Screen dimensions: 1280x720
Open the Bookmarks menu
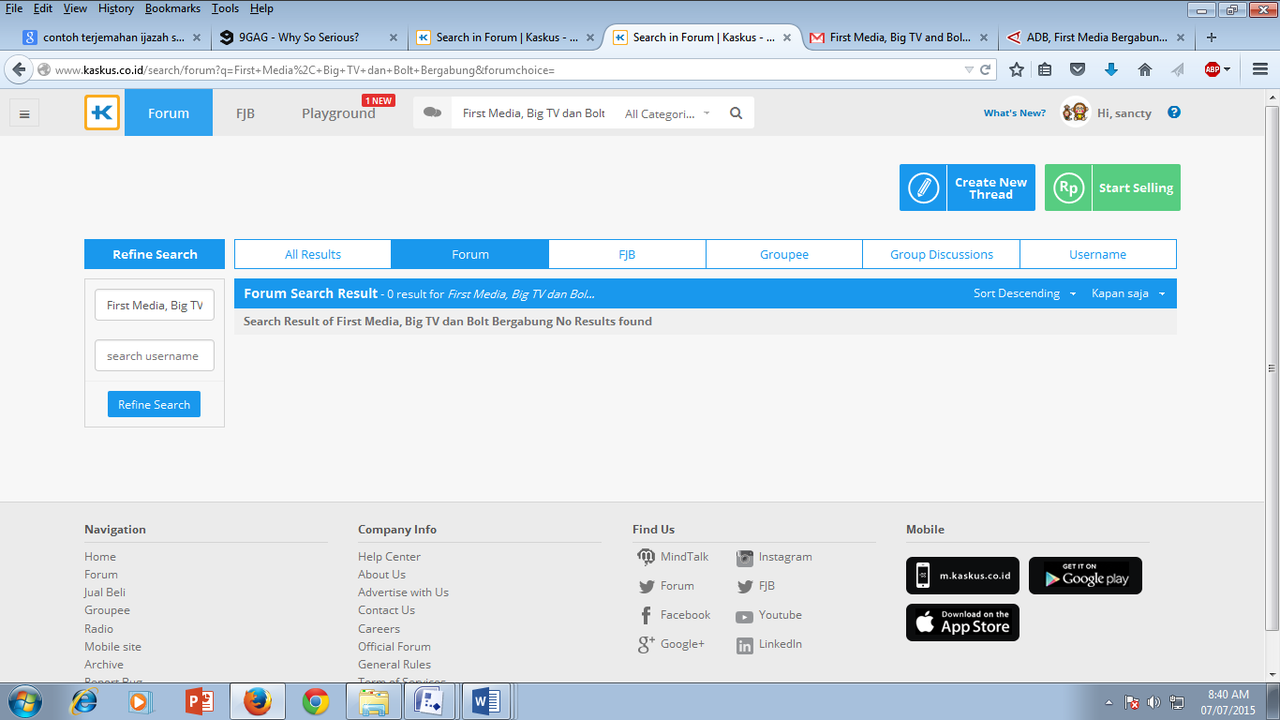click(172, 8)
